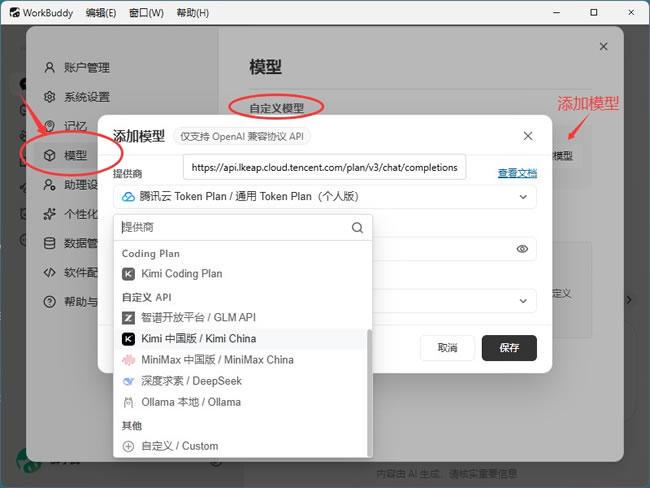
Task: Close the 添加模型 dialog
Action: click(528, 136)
